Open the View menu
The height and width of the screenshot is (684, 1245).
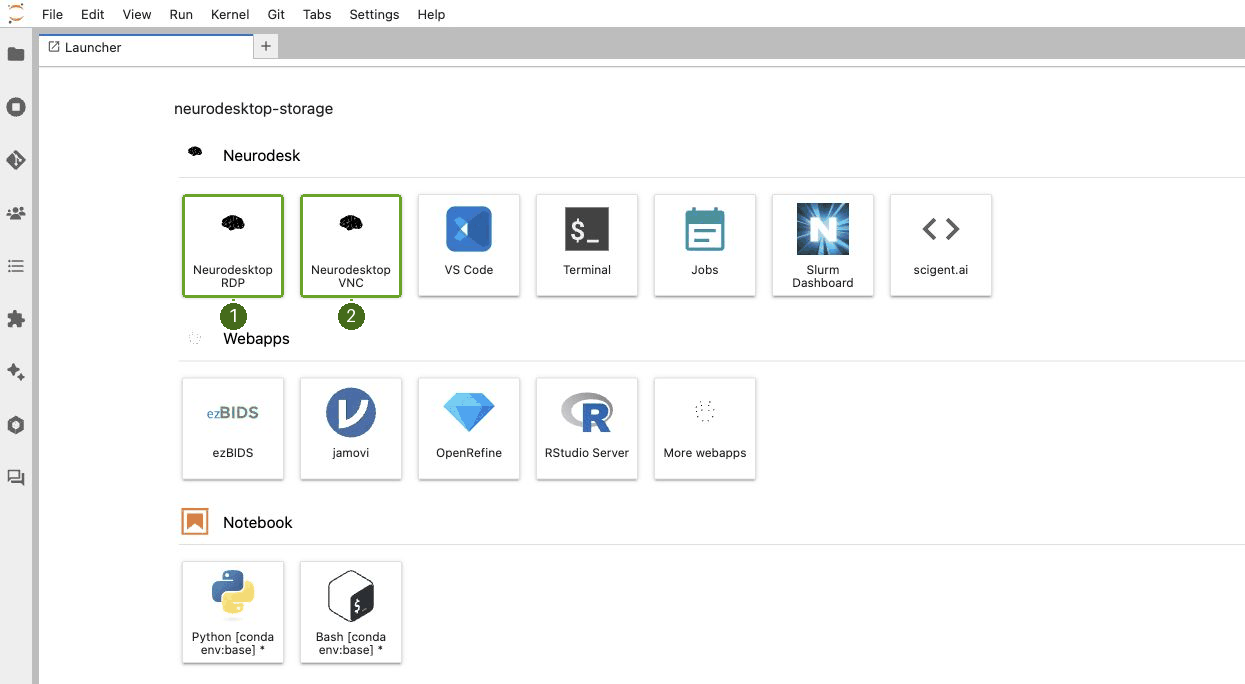137,14
